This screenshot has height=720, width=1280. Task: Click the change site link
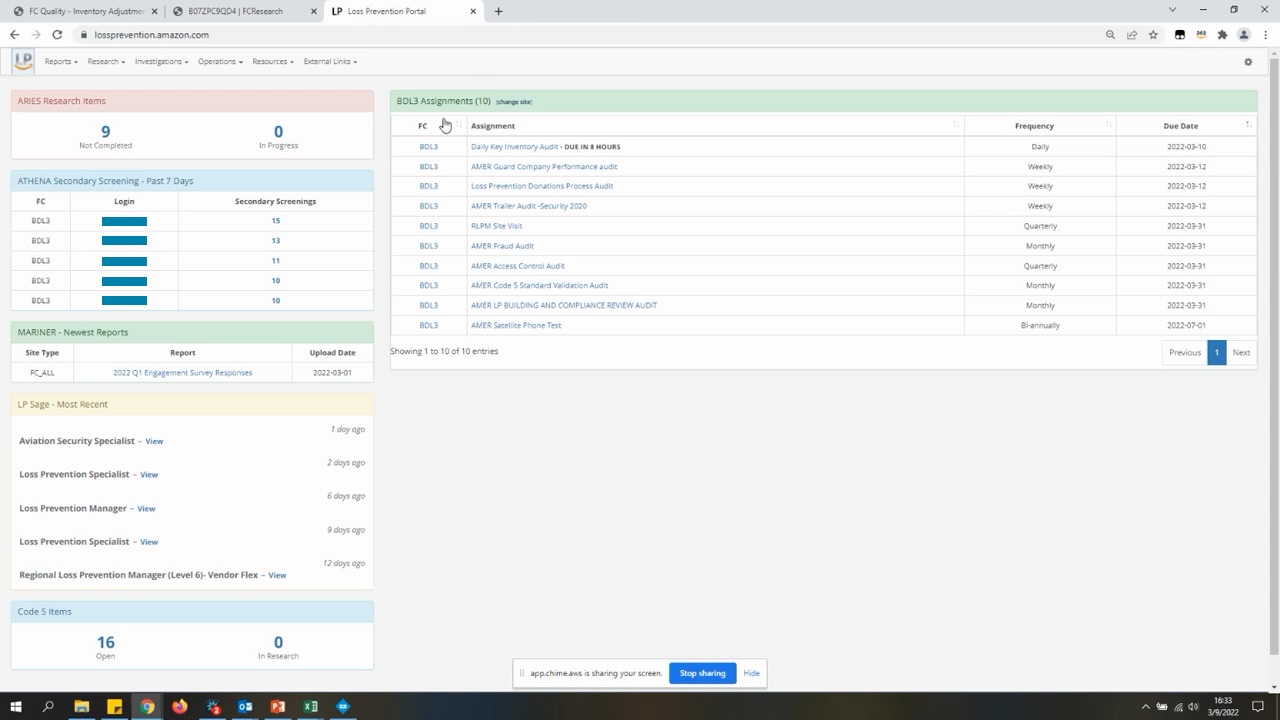click(x=514, y=102)
